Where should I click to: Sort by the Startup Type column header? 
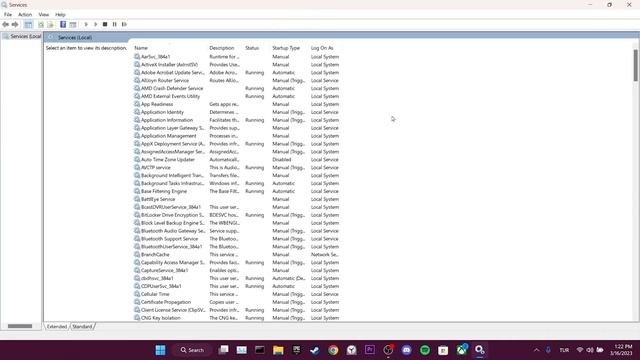coord(286,48)
